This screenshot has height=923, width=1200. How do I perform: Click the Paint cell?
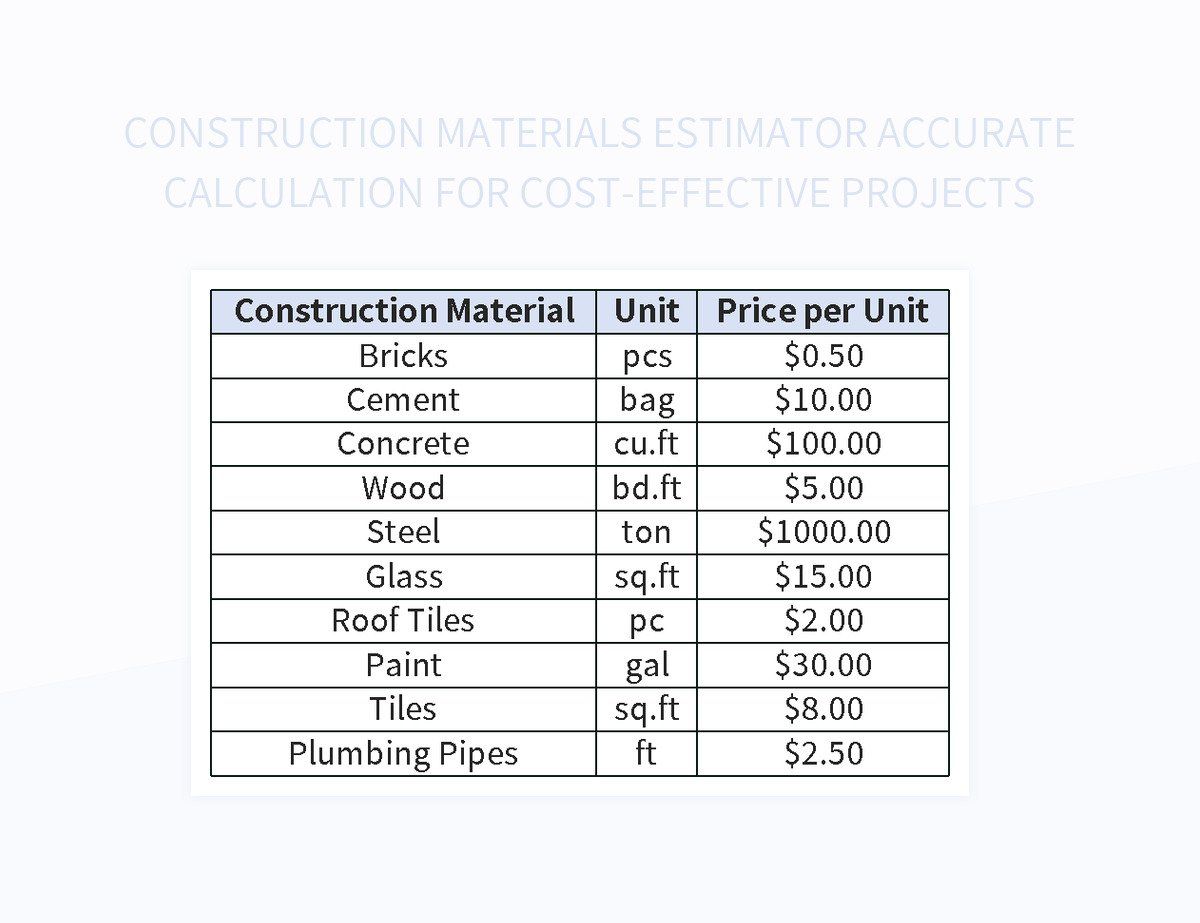point(403,665)
